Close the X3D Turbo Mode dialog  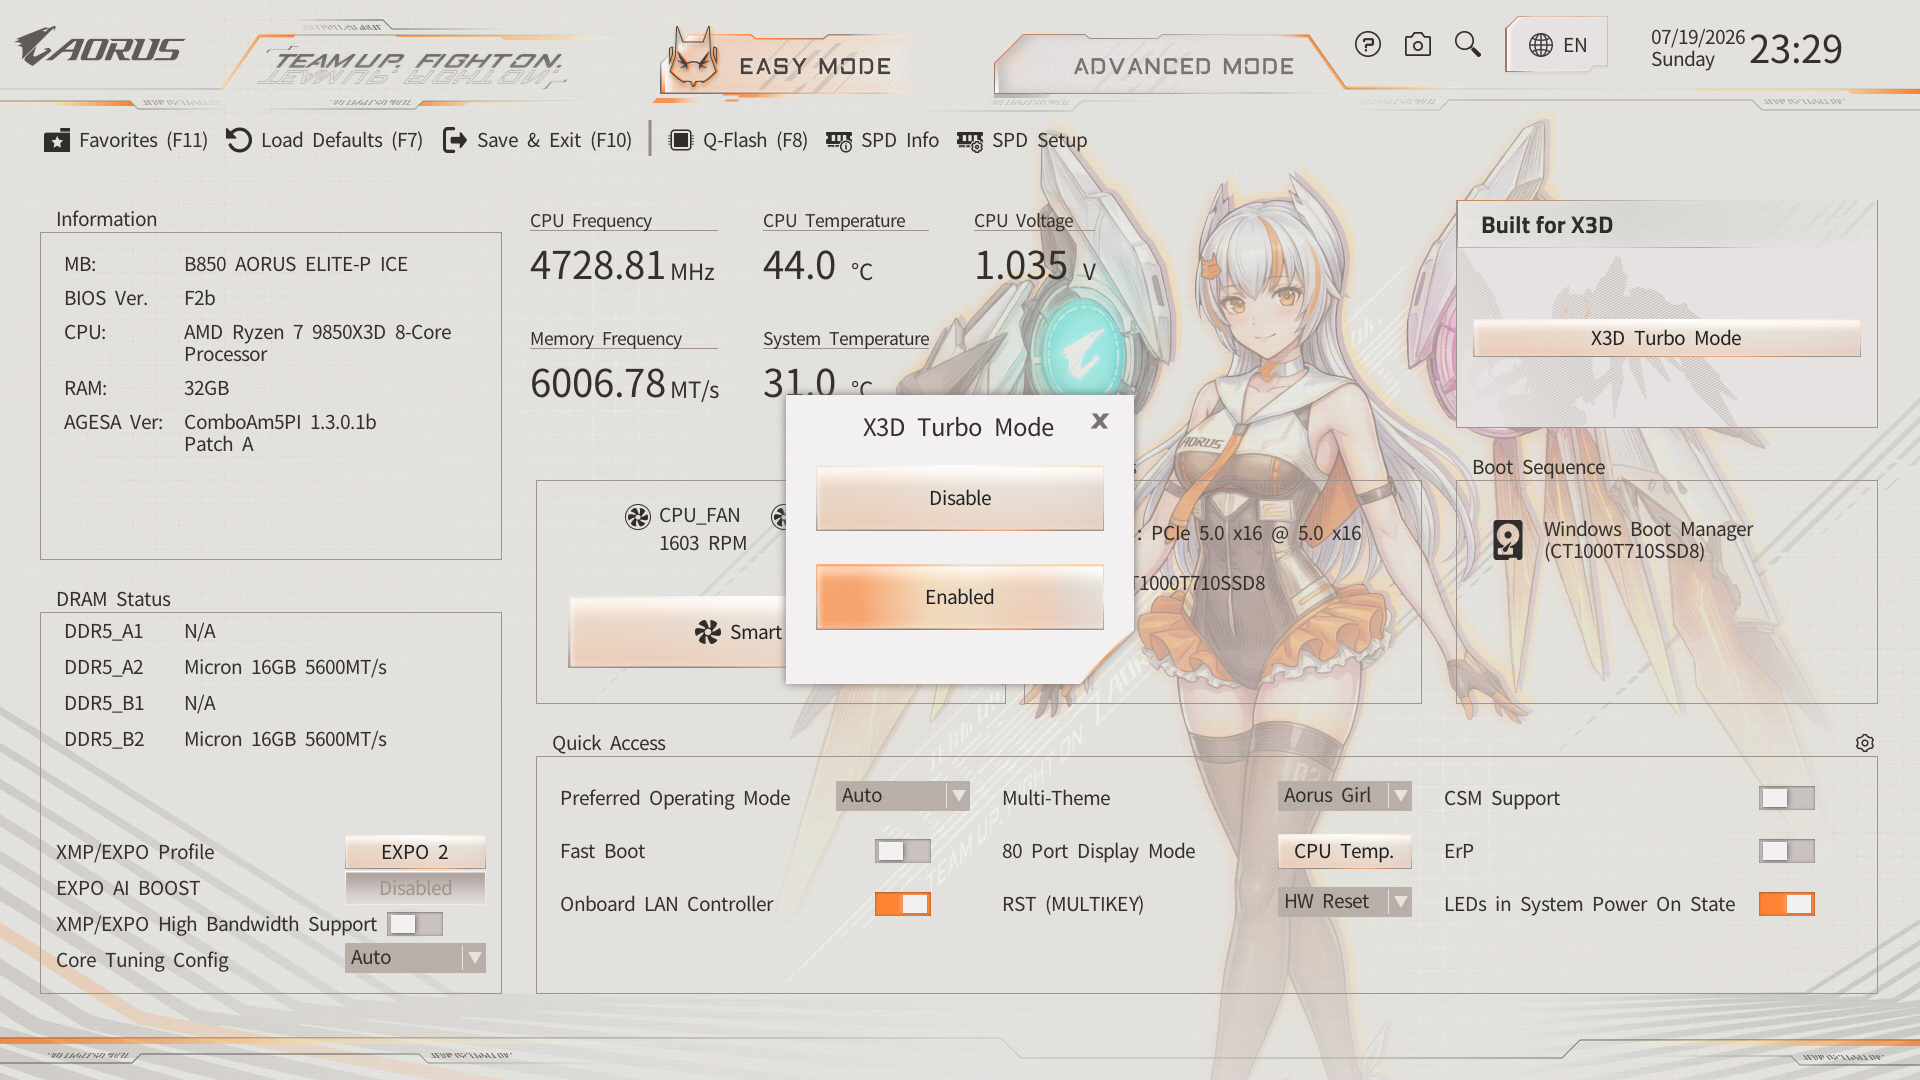(x=1100, y=421)
